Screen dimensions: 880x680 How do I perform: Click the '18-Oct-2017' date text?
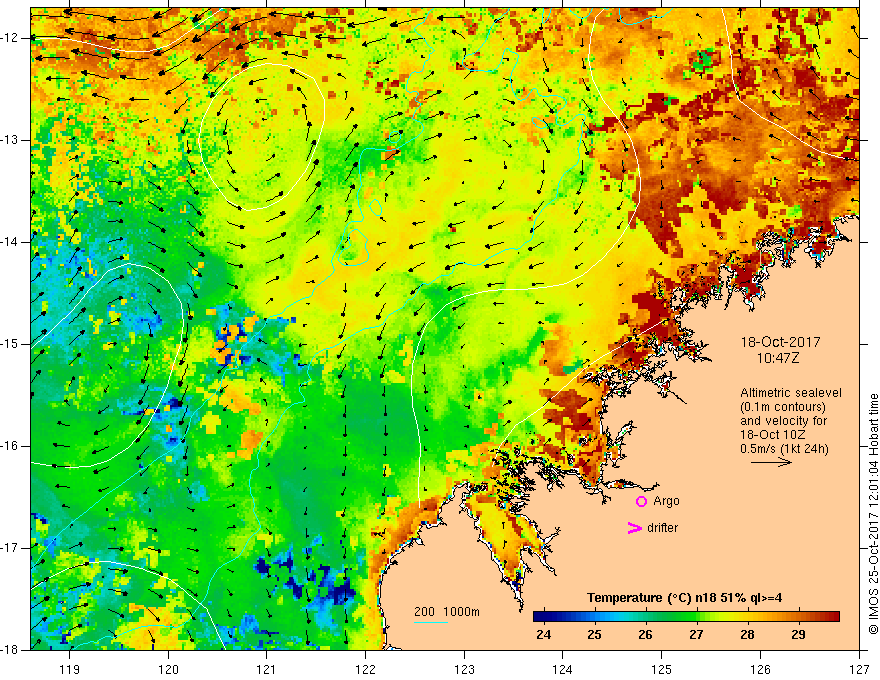pyautogui.click(x=780, y=342)
